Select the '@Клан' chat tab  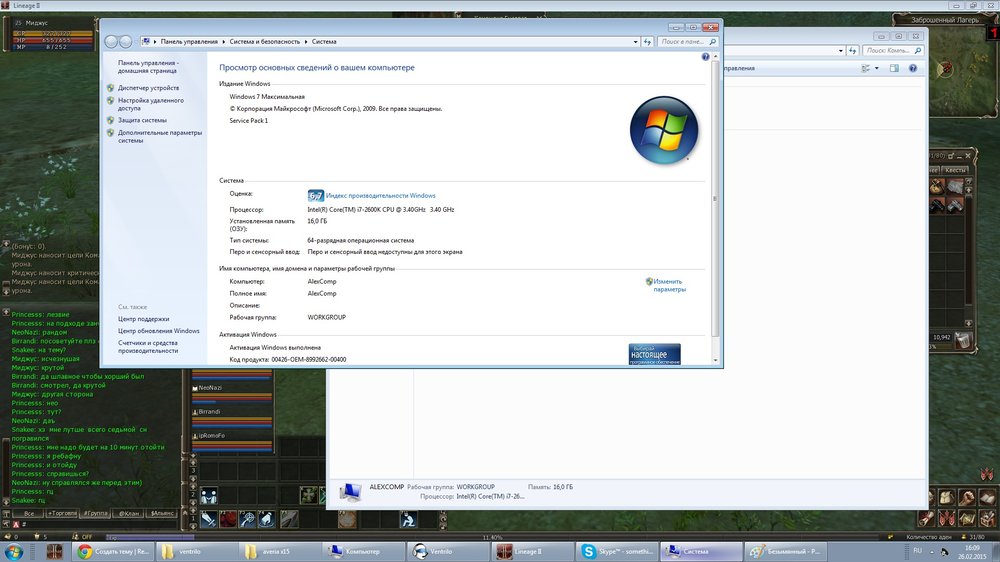coord(128,513)
